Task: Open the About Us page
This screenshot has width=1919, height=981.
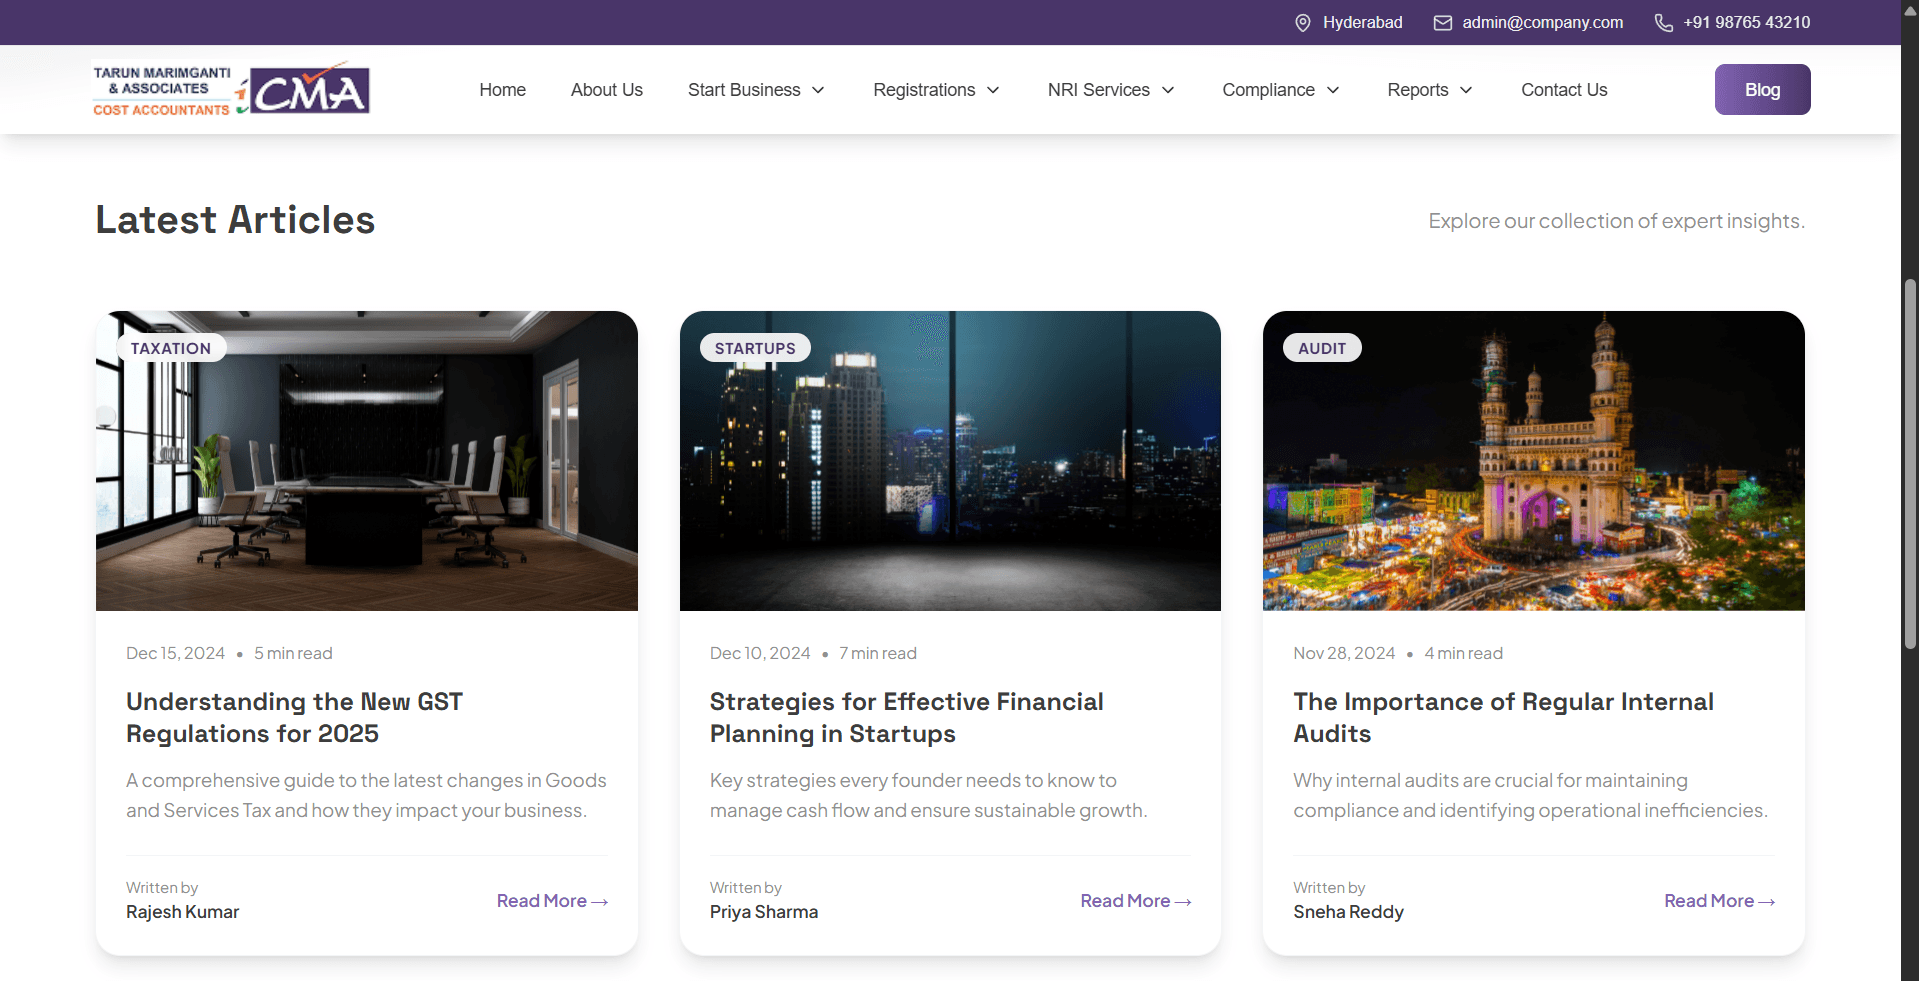Action: [x=607, y=90]
